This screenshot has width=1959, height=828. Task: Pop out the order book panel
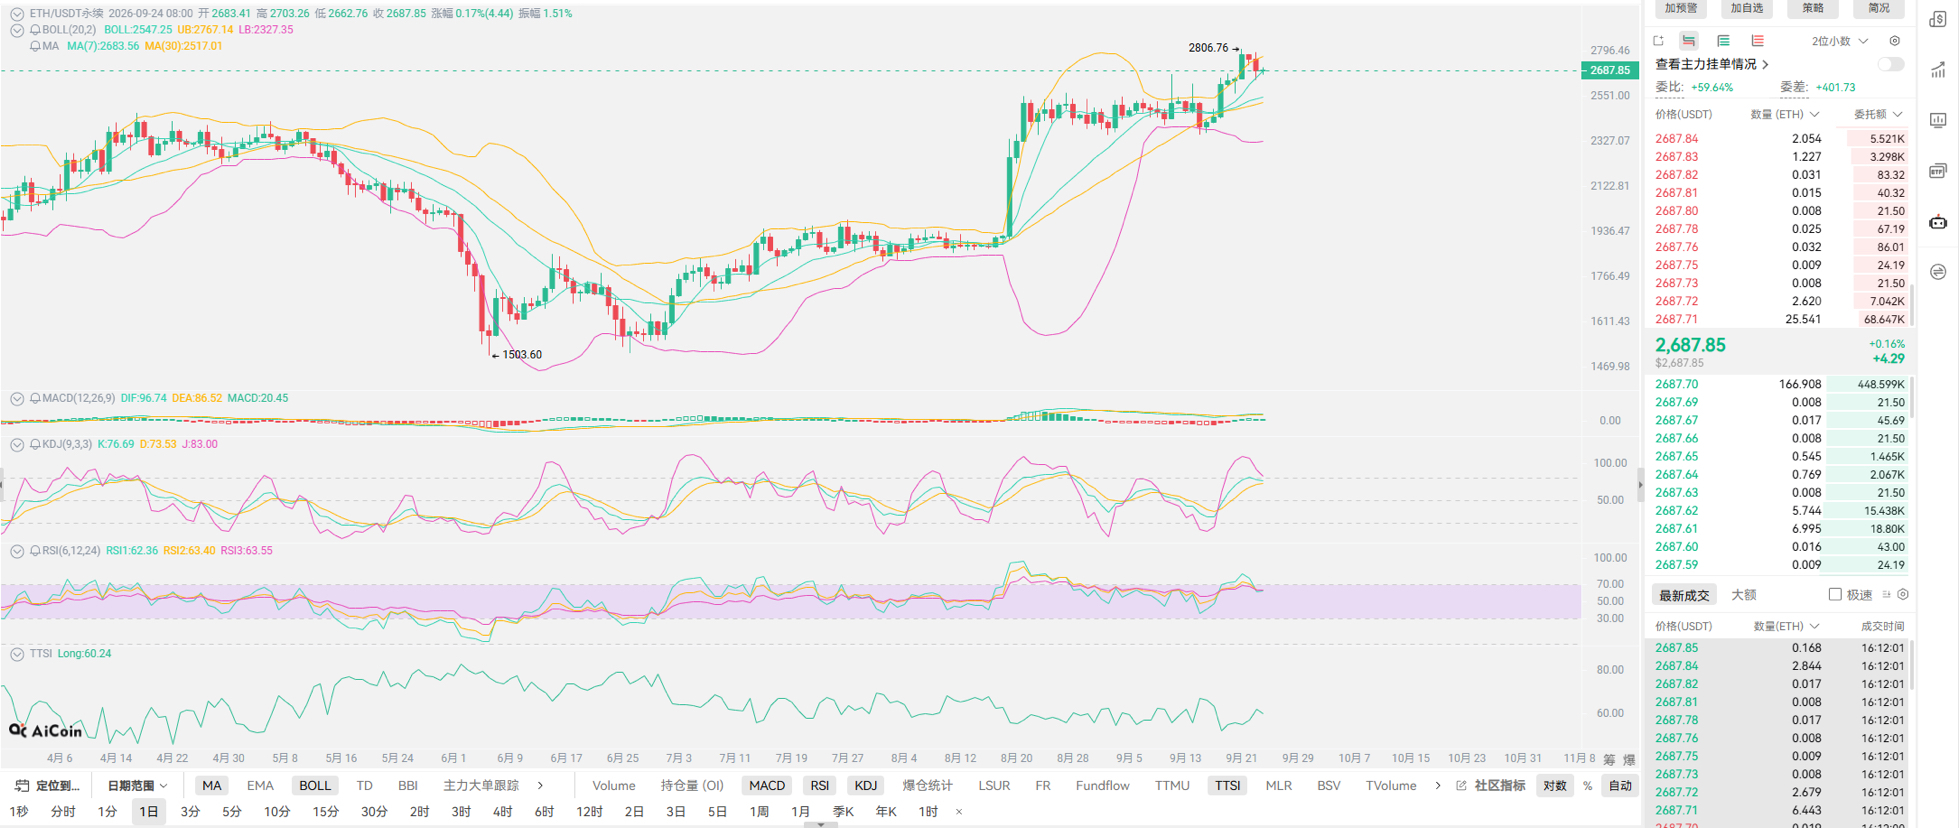point(1658,41)
